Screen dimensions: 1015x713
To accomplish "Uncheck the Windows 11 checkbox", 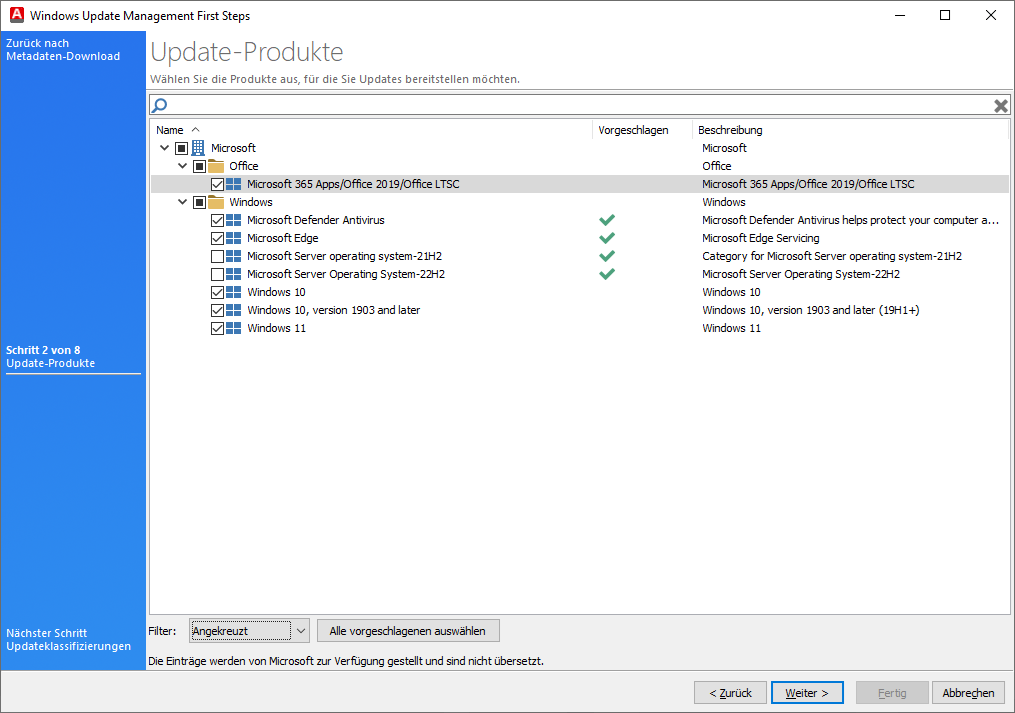I will pyautogui.click(x=218, y=328).
